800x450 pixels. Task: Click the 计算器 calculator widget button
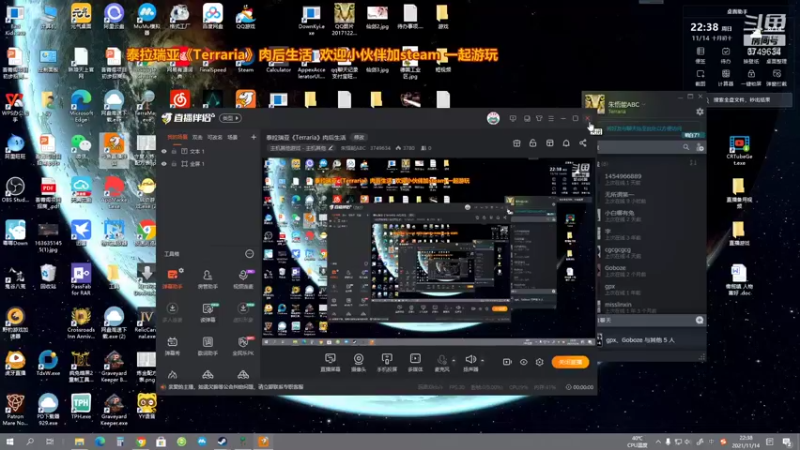click(x=725, y=78)
